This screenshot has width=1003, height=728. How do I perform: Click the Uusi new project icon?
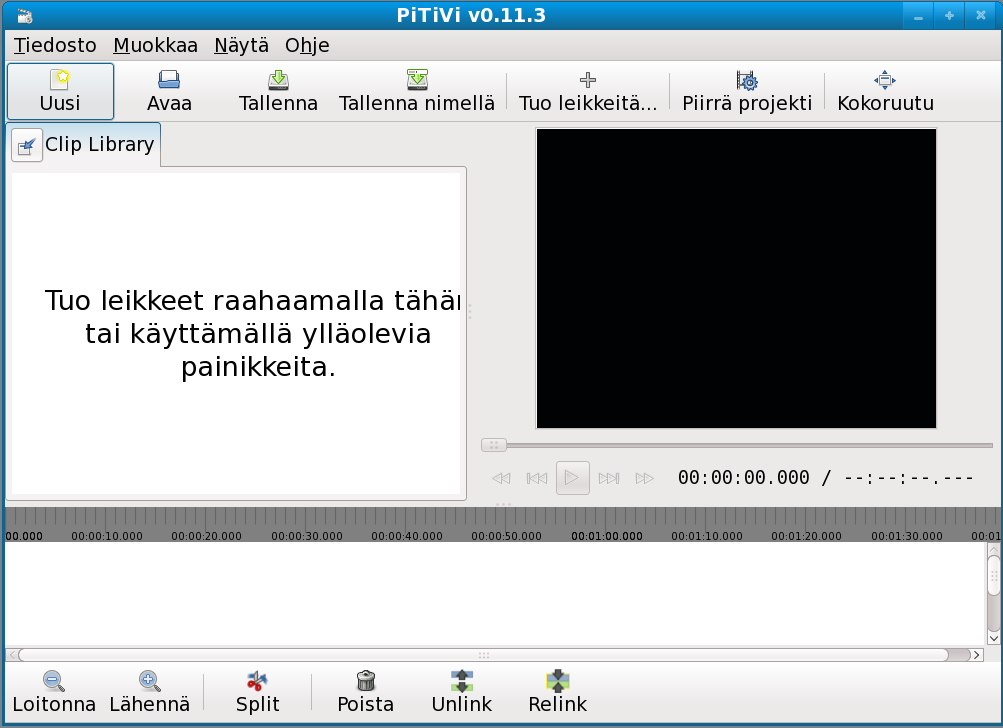pos(60,81)
